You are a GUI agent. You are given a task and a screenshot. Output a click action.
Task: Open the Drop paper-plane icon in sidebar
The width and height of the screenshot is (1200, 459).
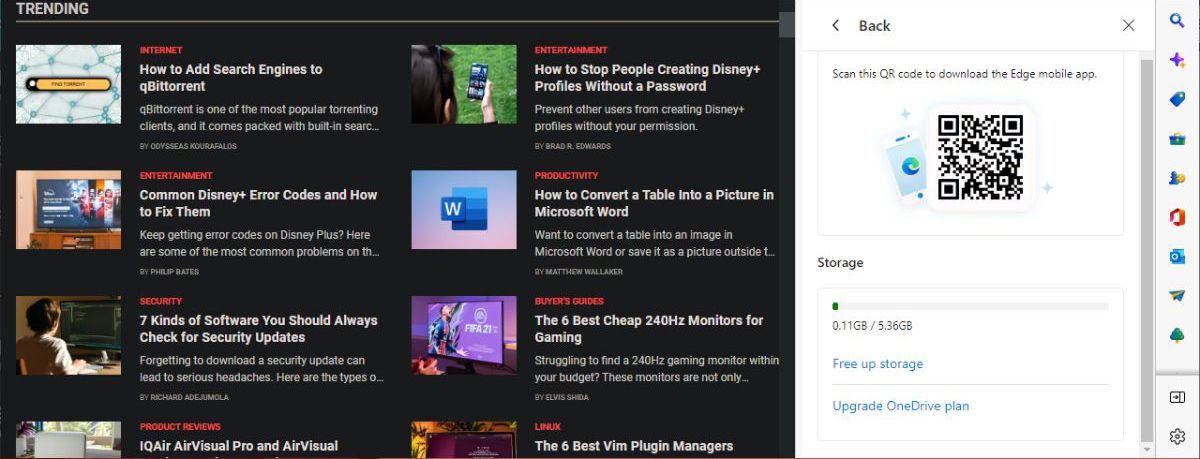(x=1177, y=296)
